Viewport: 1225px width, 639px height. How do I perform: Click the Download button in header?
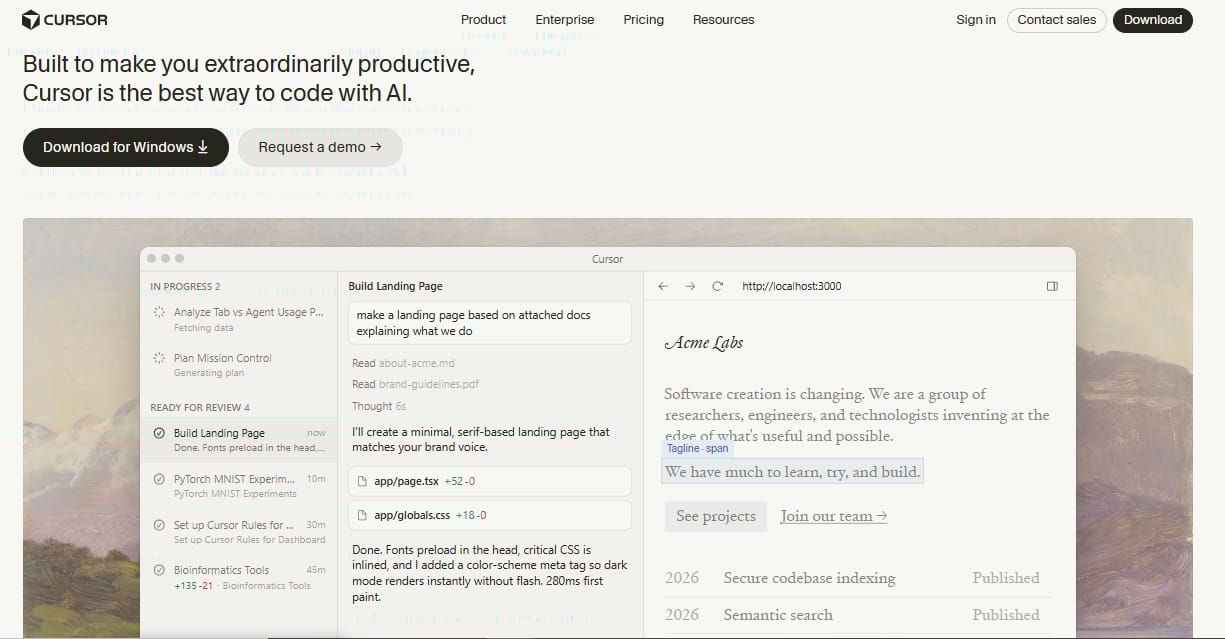pos(1153,20)
